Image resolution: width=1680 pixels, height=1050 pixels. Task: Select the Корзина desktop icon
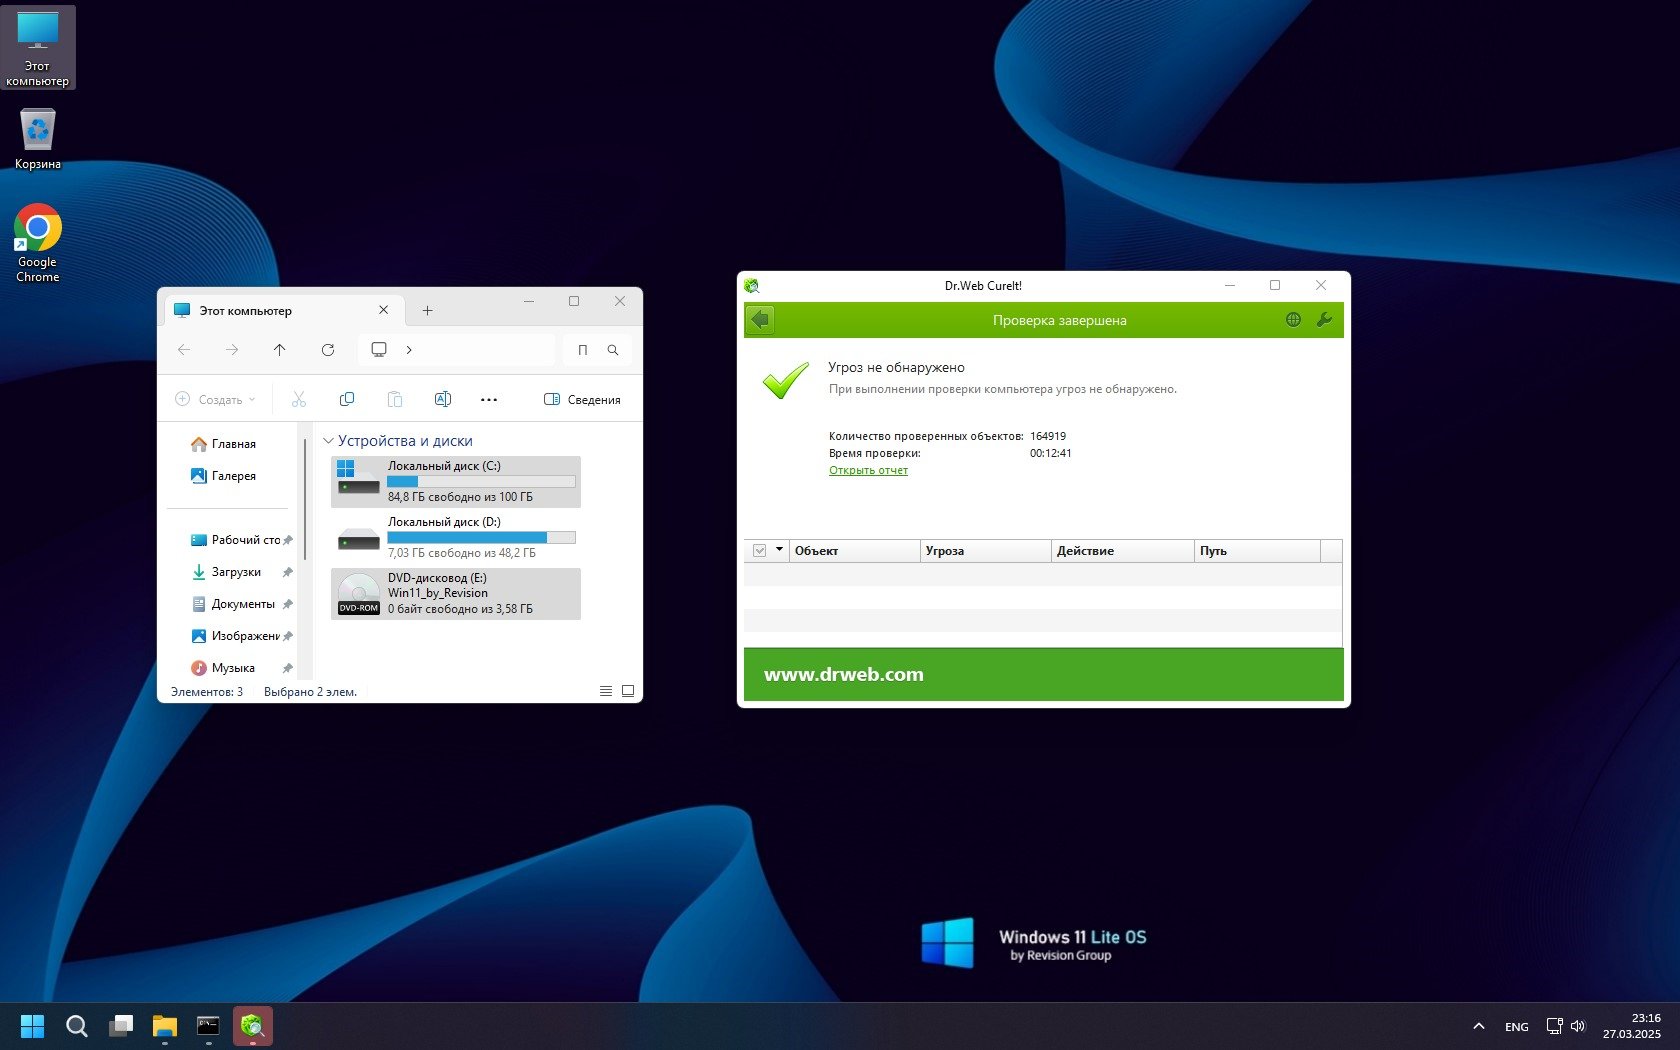point(38,139)
